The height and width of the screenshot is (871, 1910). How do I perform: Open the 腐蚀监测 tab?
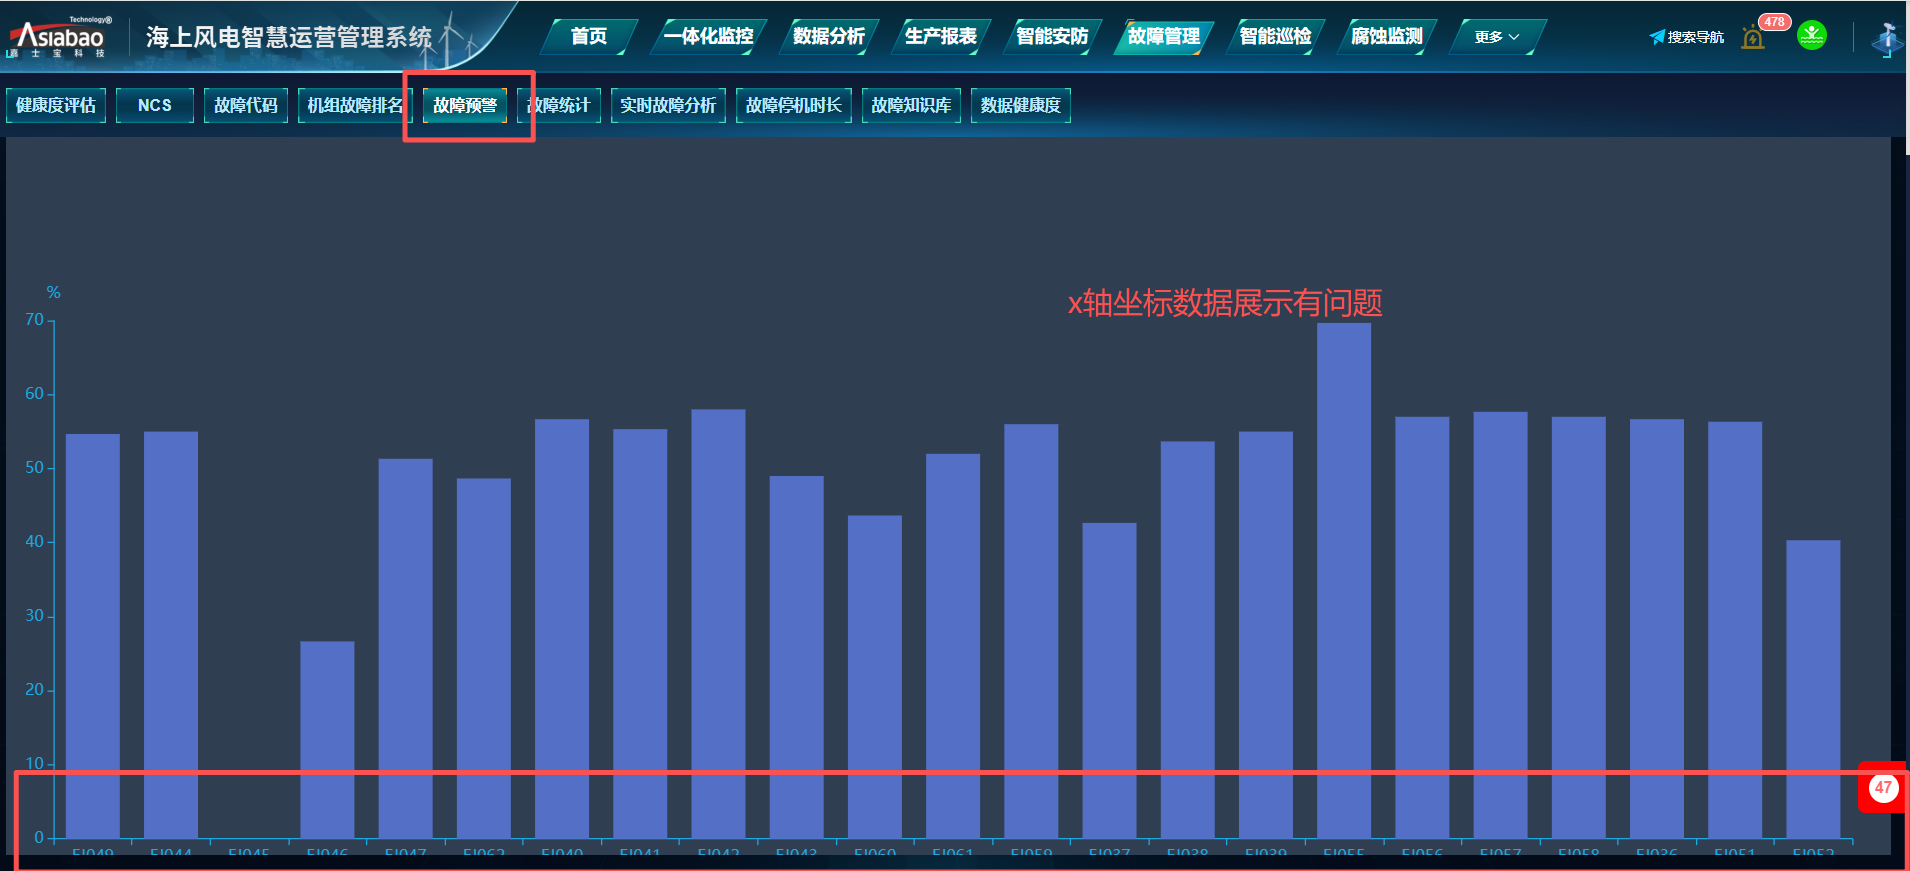pyautogui.click(x=1386, y=37)
